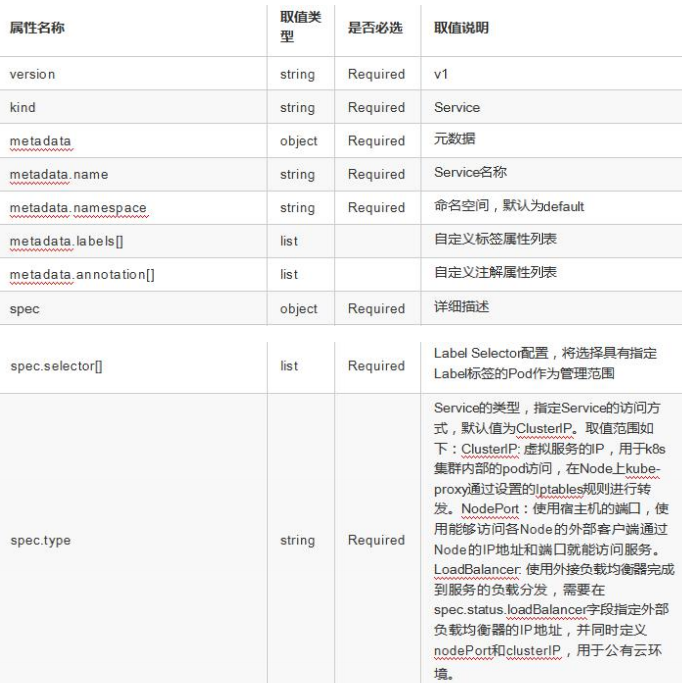Click the spec attribute cell
The image size is (682, 683).
[x=24, y=308]
